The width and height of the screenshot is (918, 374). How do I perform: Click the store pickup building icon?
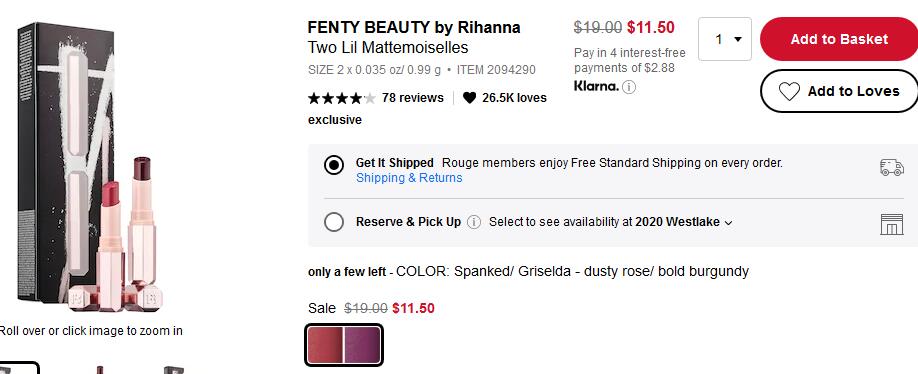point(891,224)
